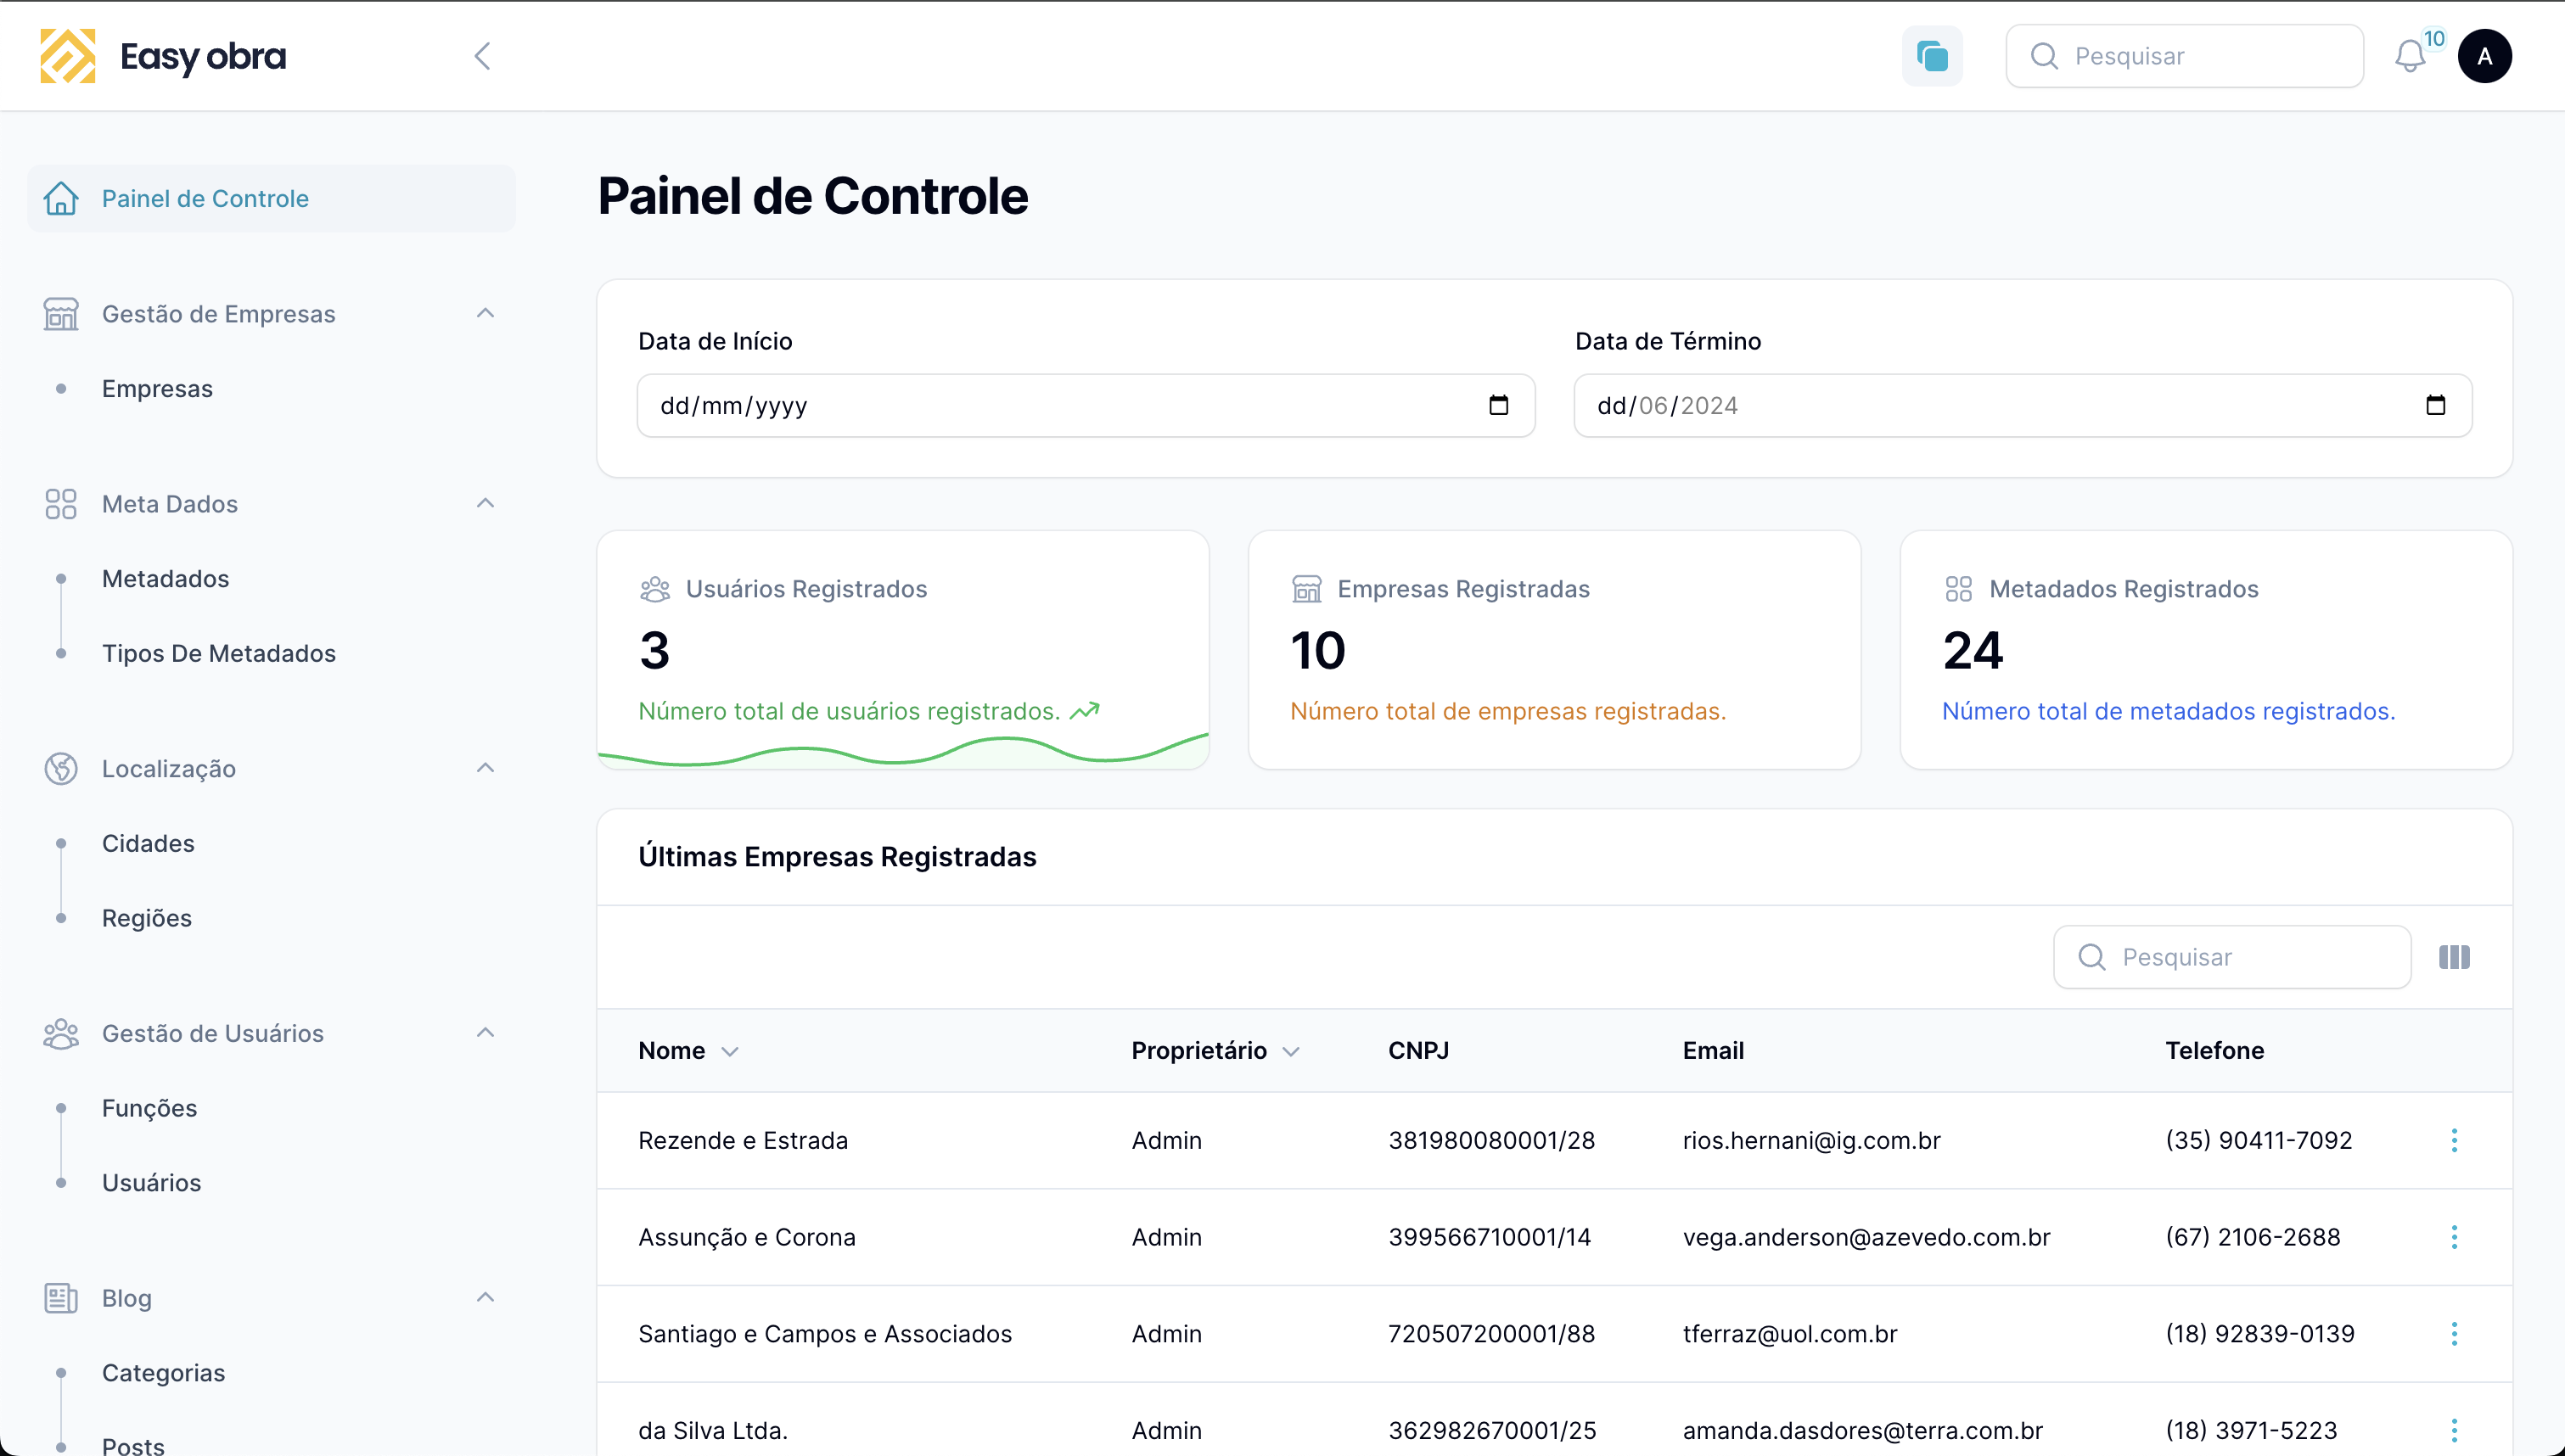Viewport: 2565px width, 1456px height.
Task: Open the user avatar A menu
Action: 2484,56
